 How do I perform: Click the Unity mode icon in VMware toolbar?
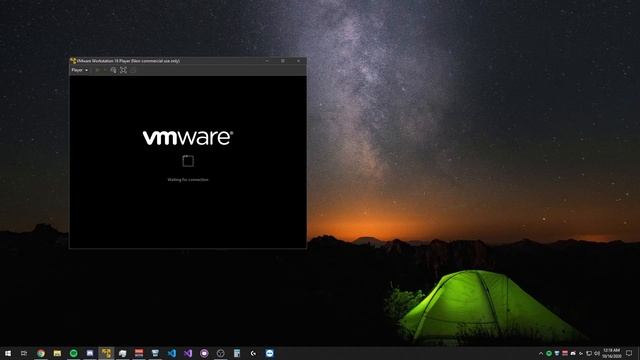pyautogui.click(x=133, y=70)
